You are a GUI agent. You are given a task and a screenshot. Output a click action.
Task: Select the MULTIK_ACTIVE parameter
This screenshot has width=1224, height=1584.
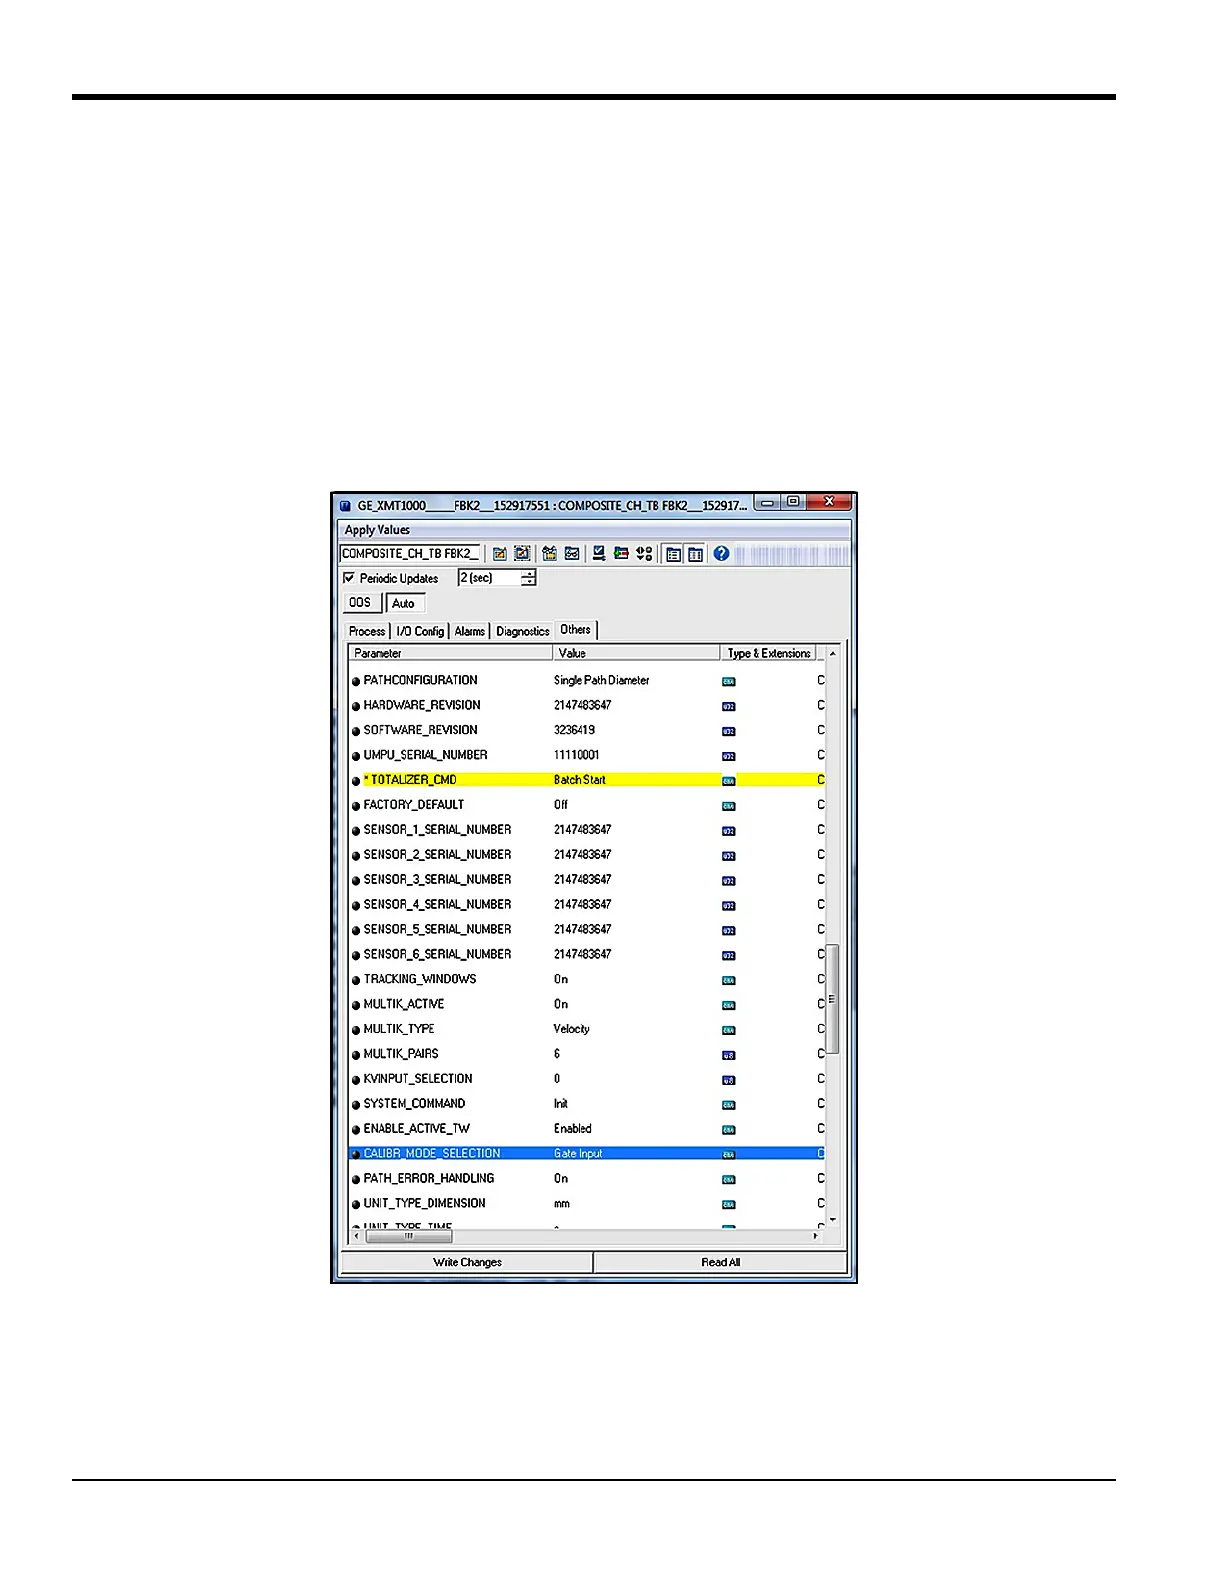[x=404, y=1004]
